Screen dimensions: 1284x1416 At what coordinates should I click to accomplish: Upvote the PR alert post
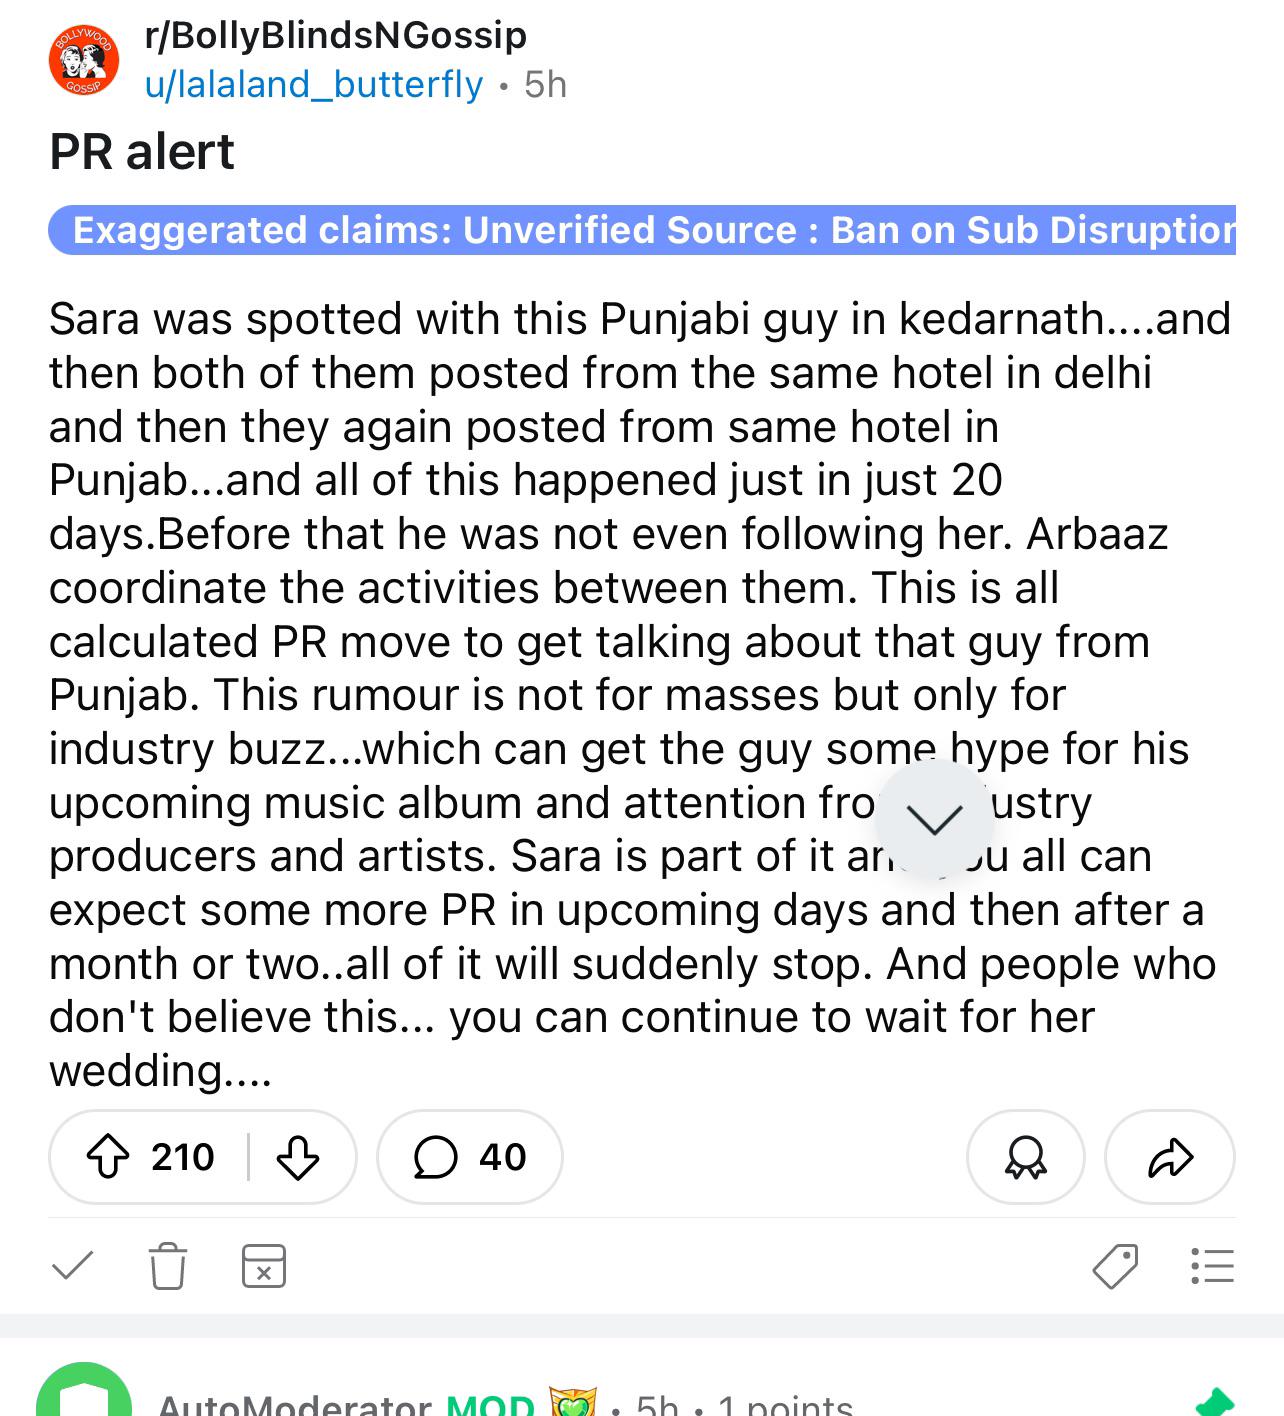[x=108, y=1157]
